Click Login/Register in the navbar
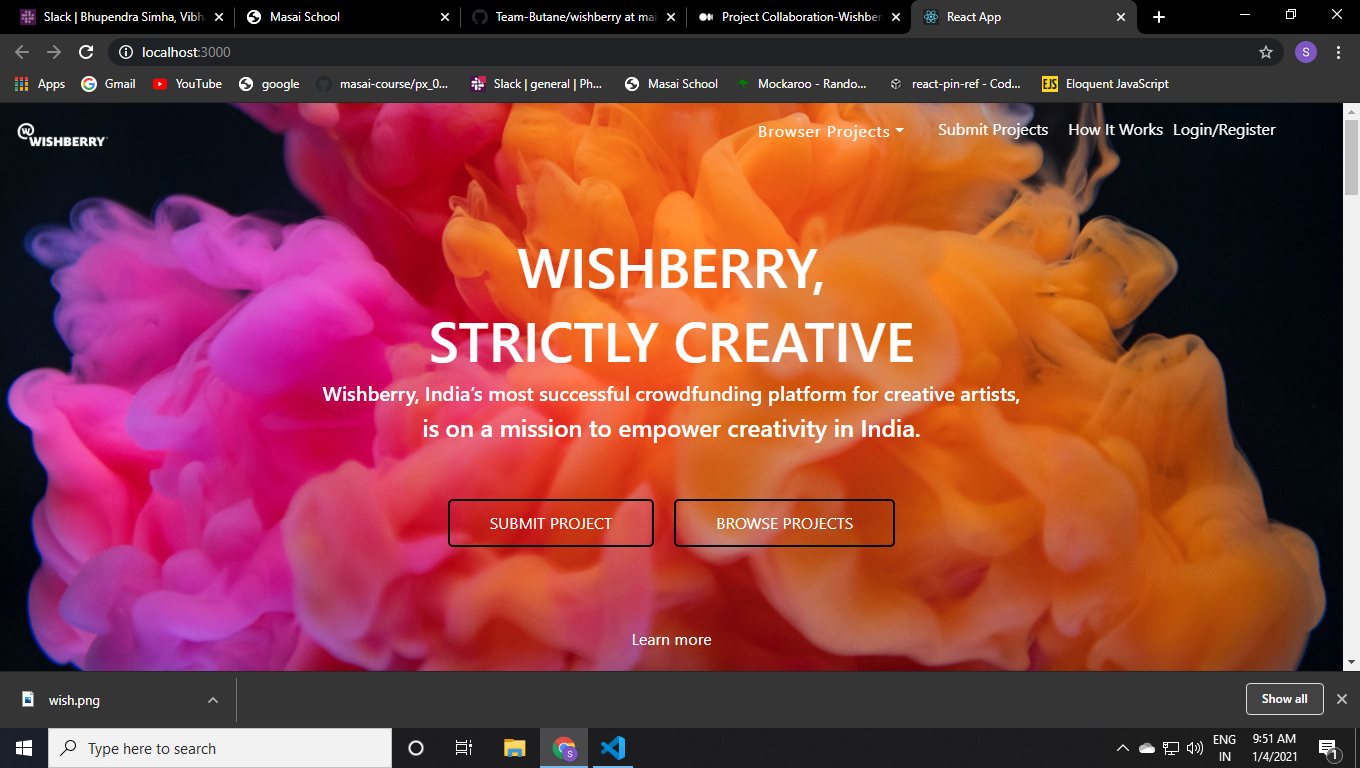 click(x=1224, y=130)
